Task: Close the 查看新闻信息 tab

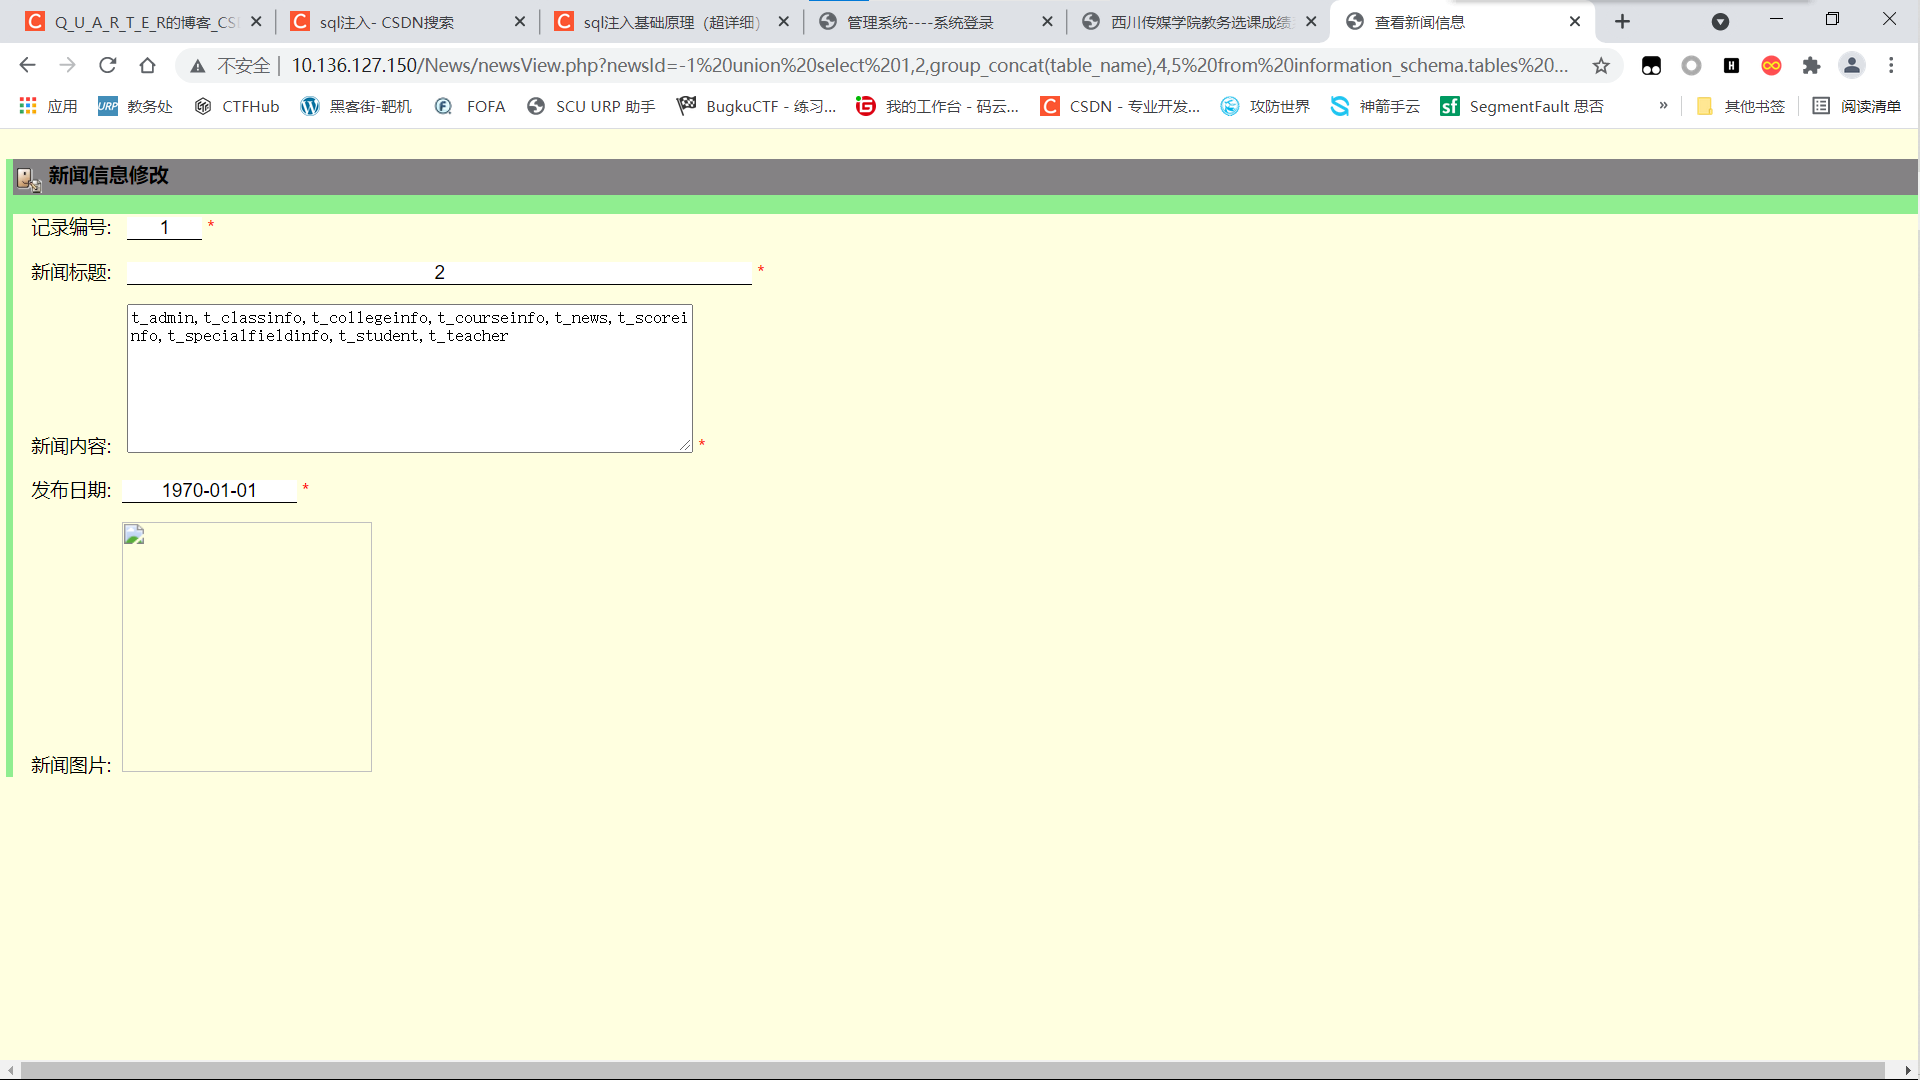Action: point(1575,21)
